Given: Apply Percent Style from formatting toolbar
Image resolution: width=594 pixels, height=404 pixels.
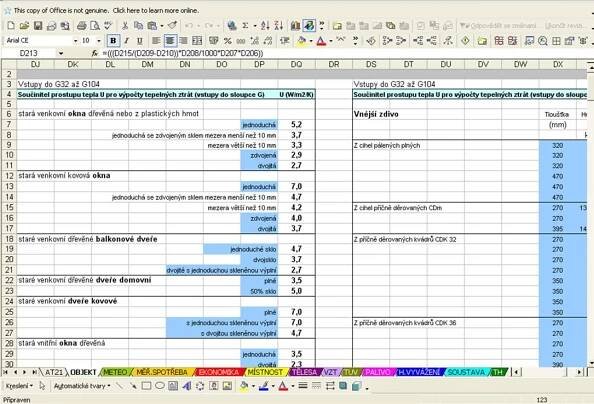Looking at the screenshot, I should point(228,41).
